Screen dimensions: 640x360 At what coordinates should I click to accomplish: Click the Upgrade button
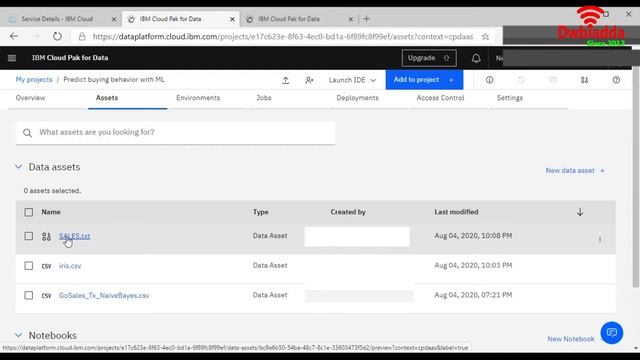(x=429, y=58)
